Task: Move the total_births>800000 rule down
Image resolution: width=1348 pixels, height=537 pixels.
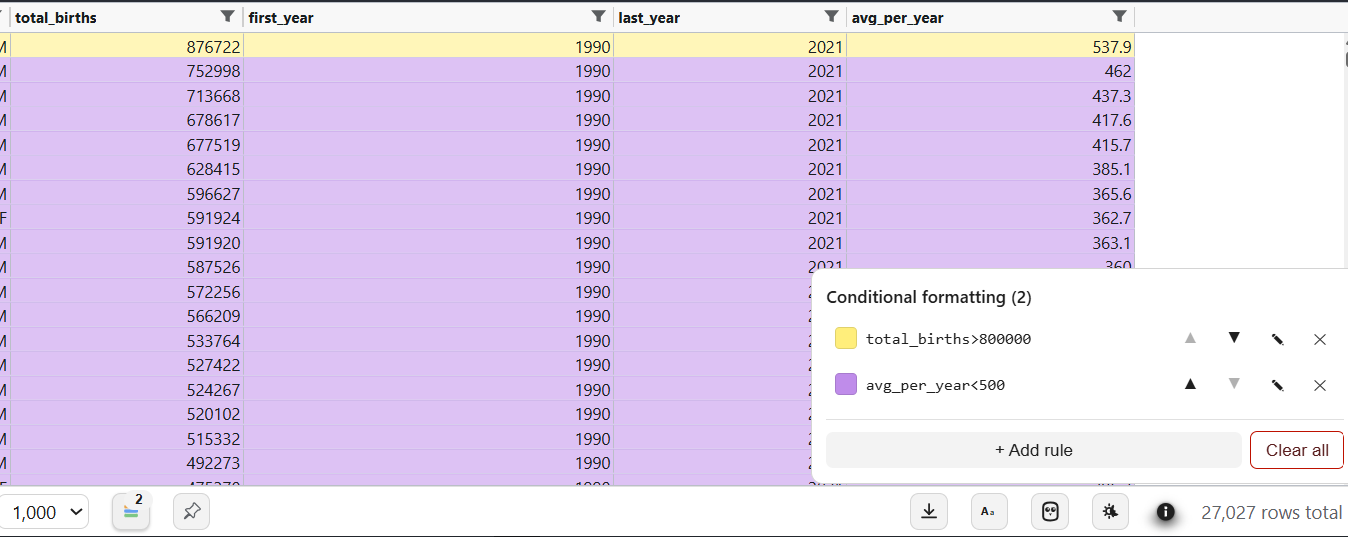Action: coord(1234,338)
